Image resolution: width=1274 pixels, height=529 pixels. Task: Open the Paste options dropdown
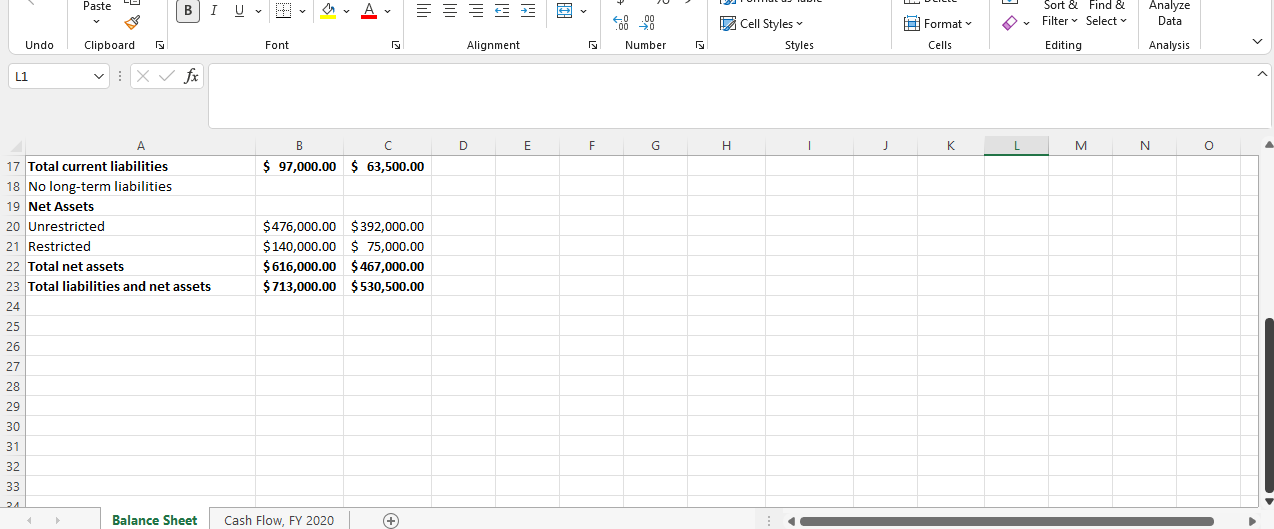click(97, 20)
